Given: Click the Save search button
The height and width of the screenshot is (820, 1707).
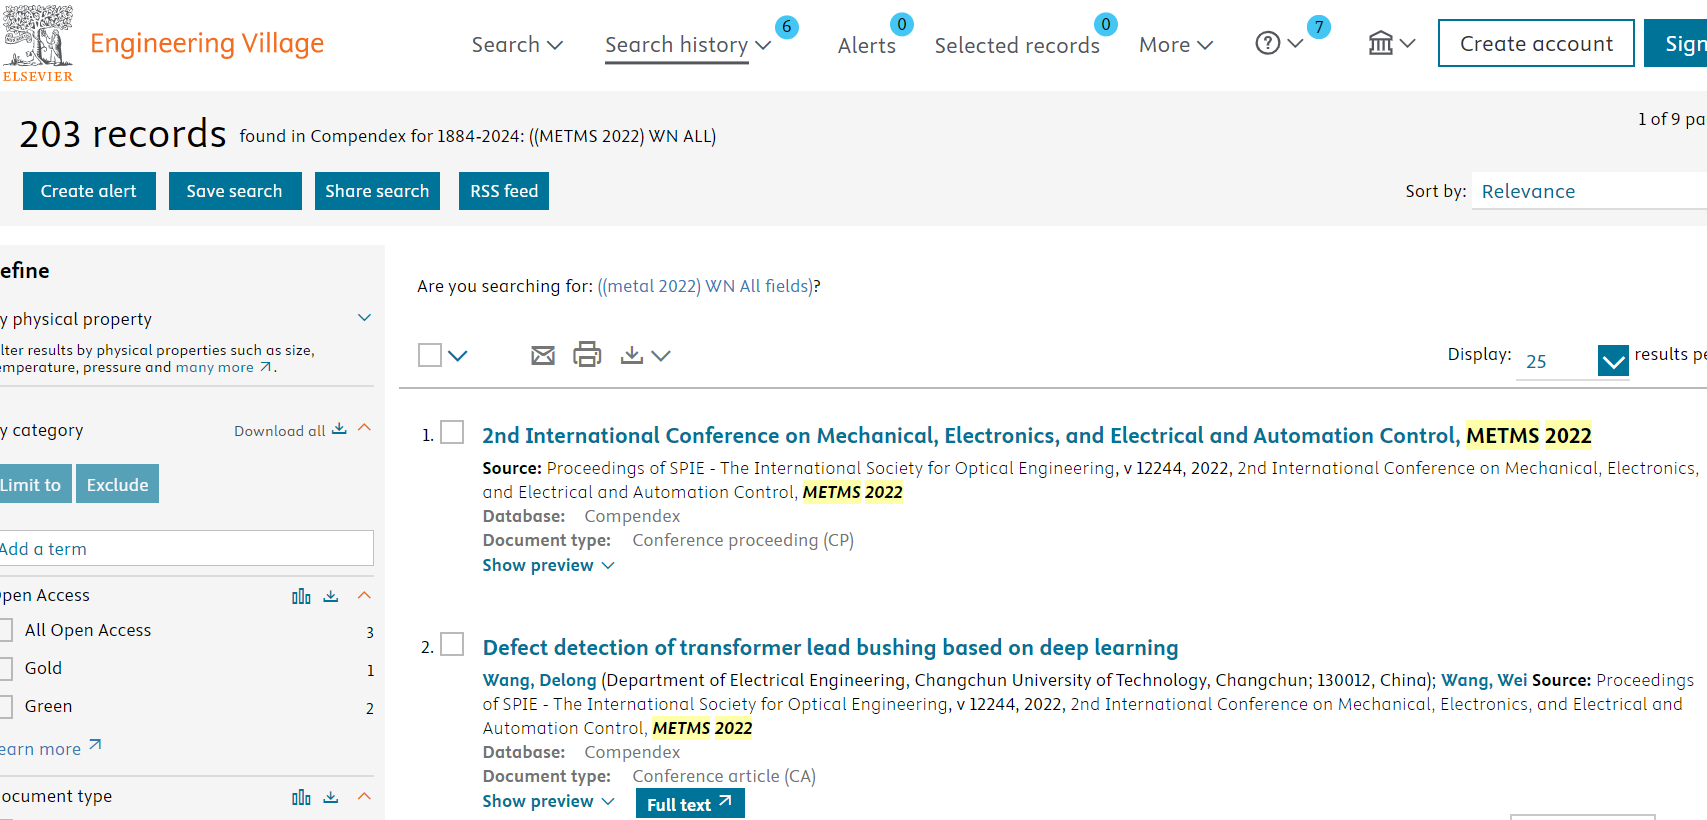Looking at the screenshot, I should [235, 191].
